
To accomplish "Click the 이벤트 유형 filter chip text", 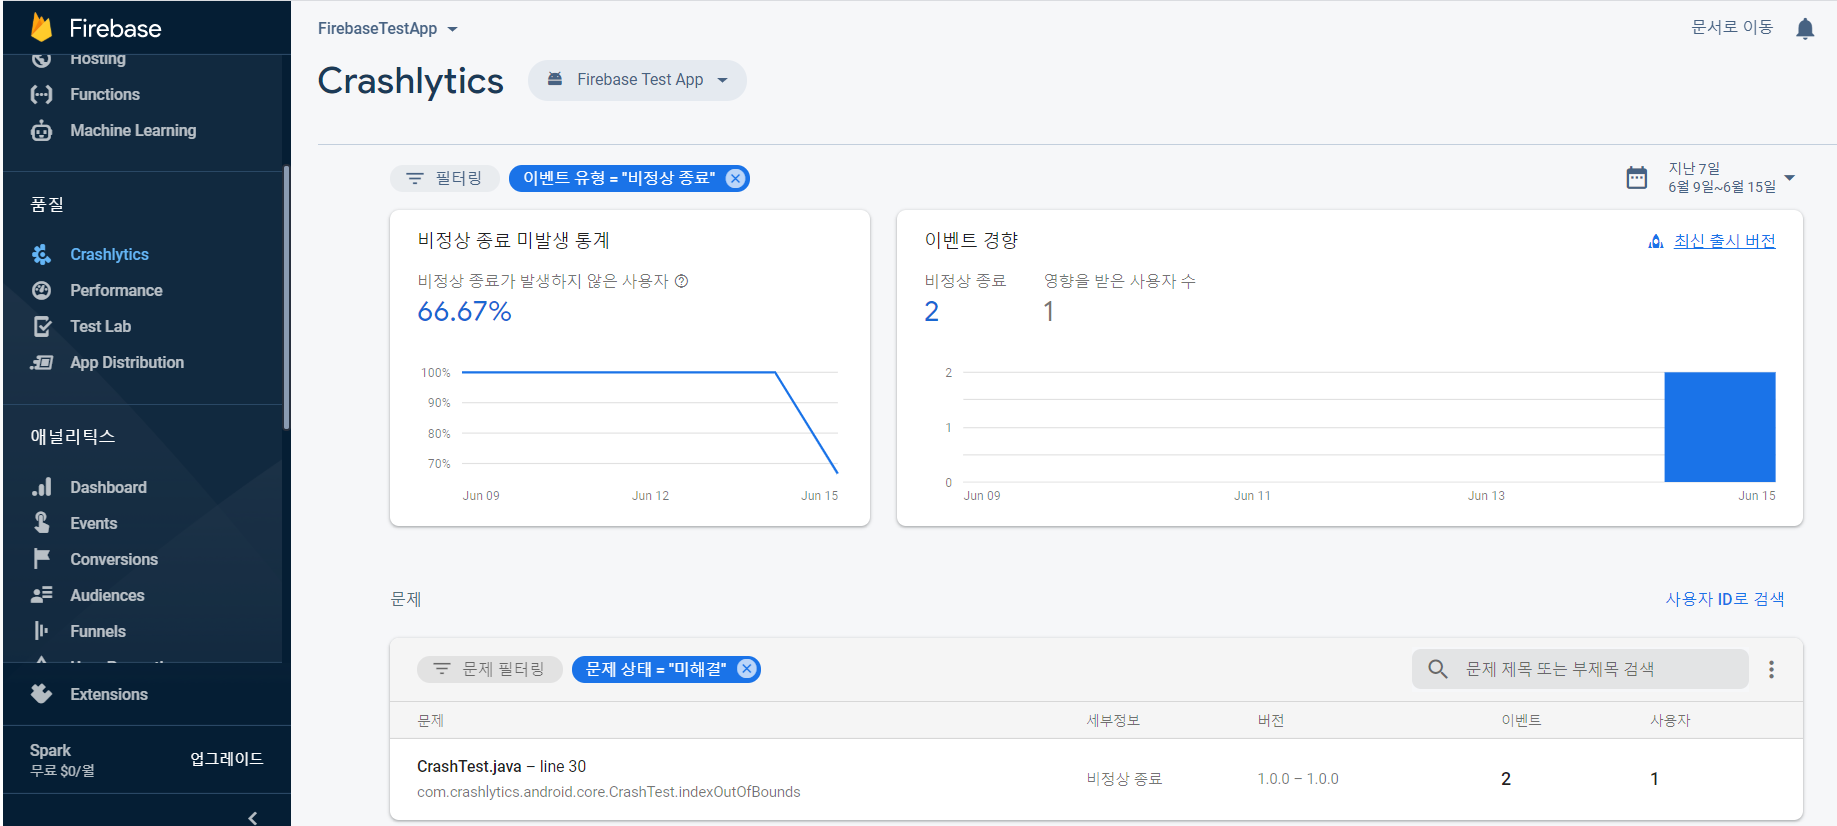I will coord(619,178).
